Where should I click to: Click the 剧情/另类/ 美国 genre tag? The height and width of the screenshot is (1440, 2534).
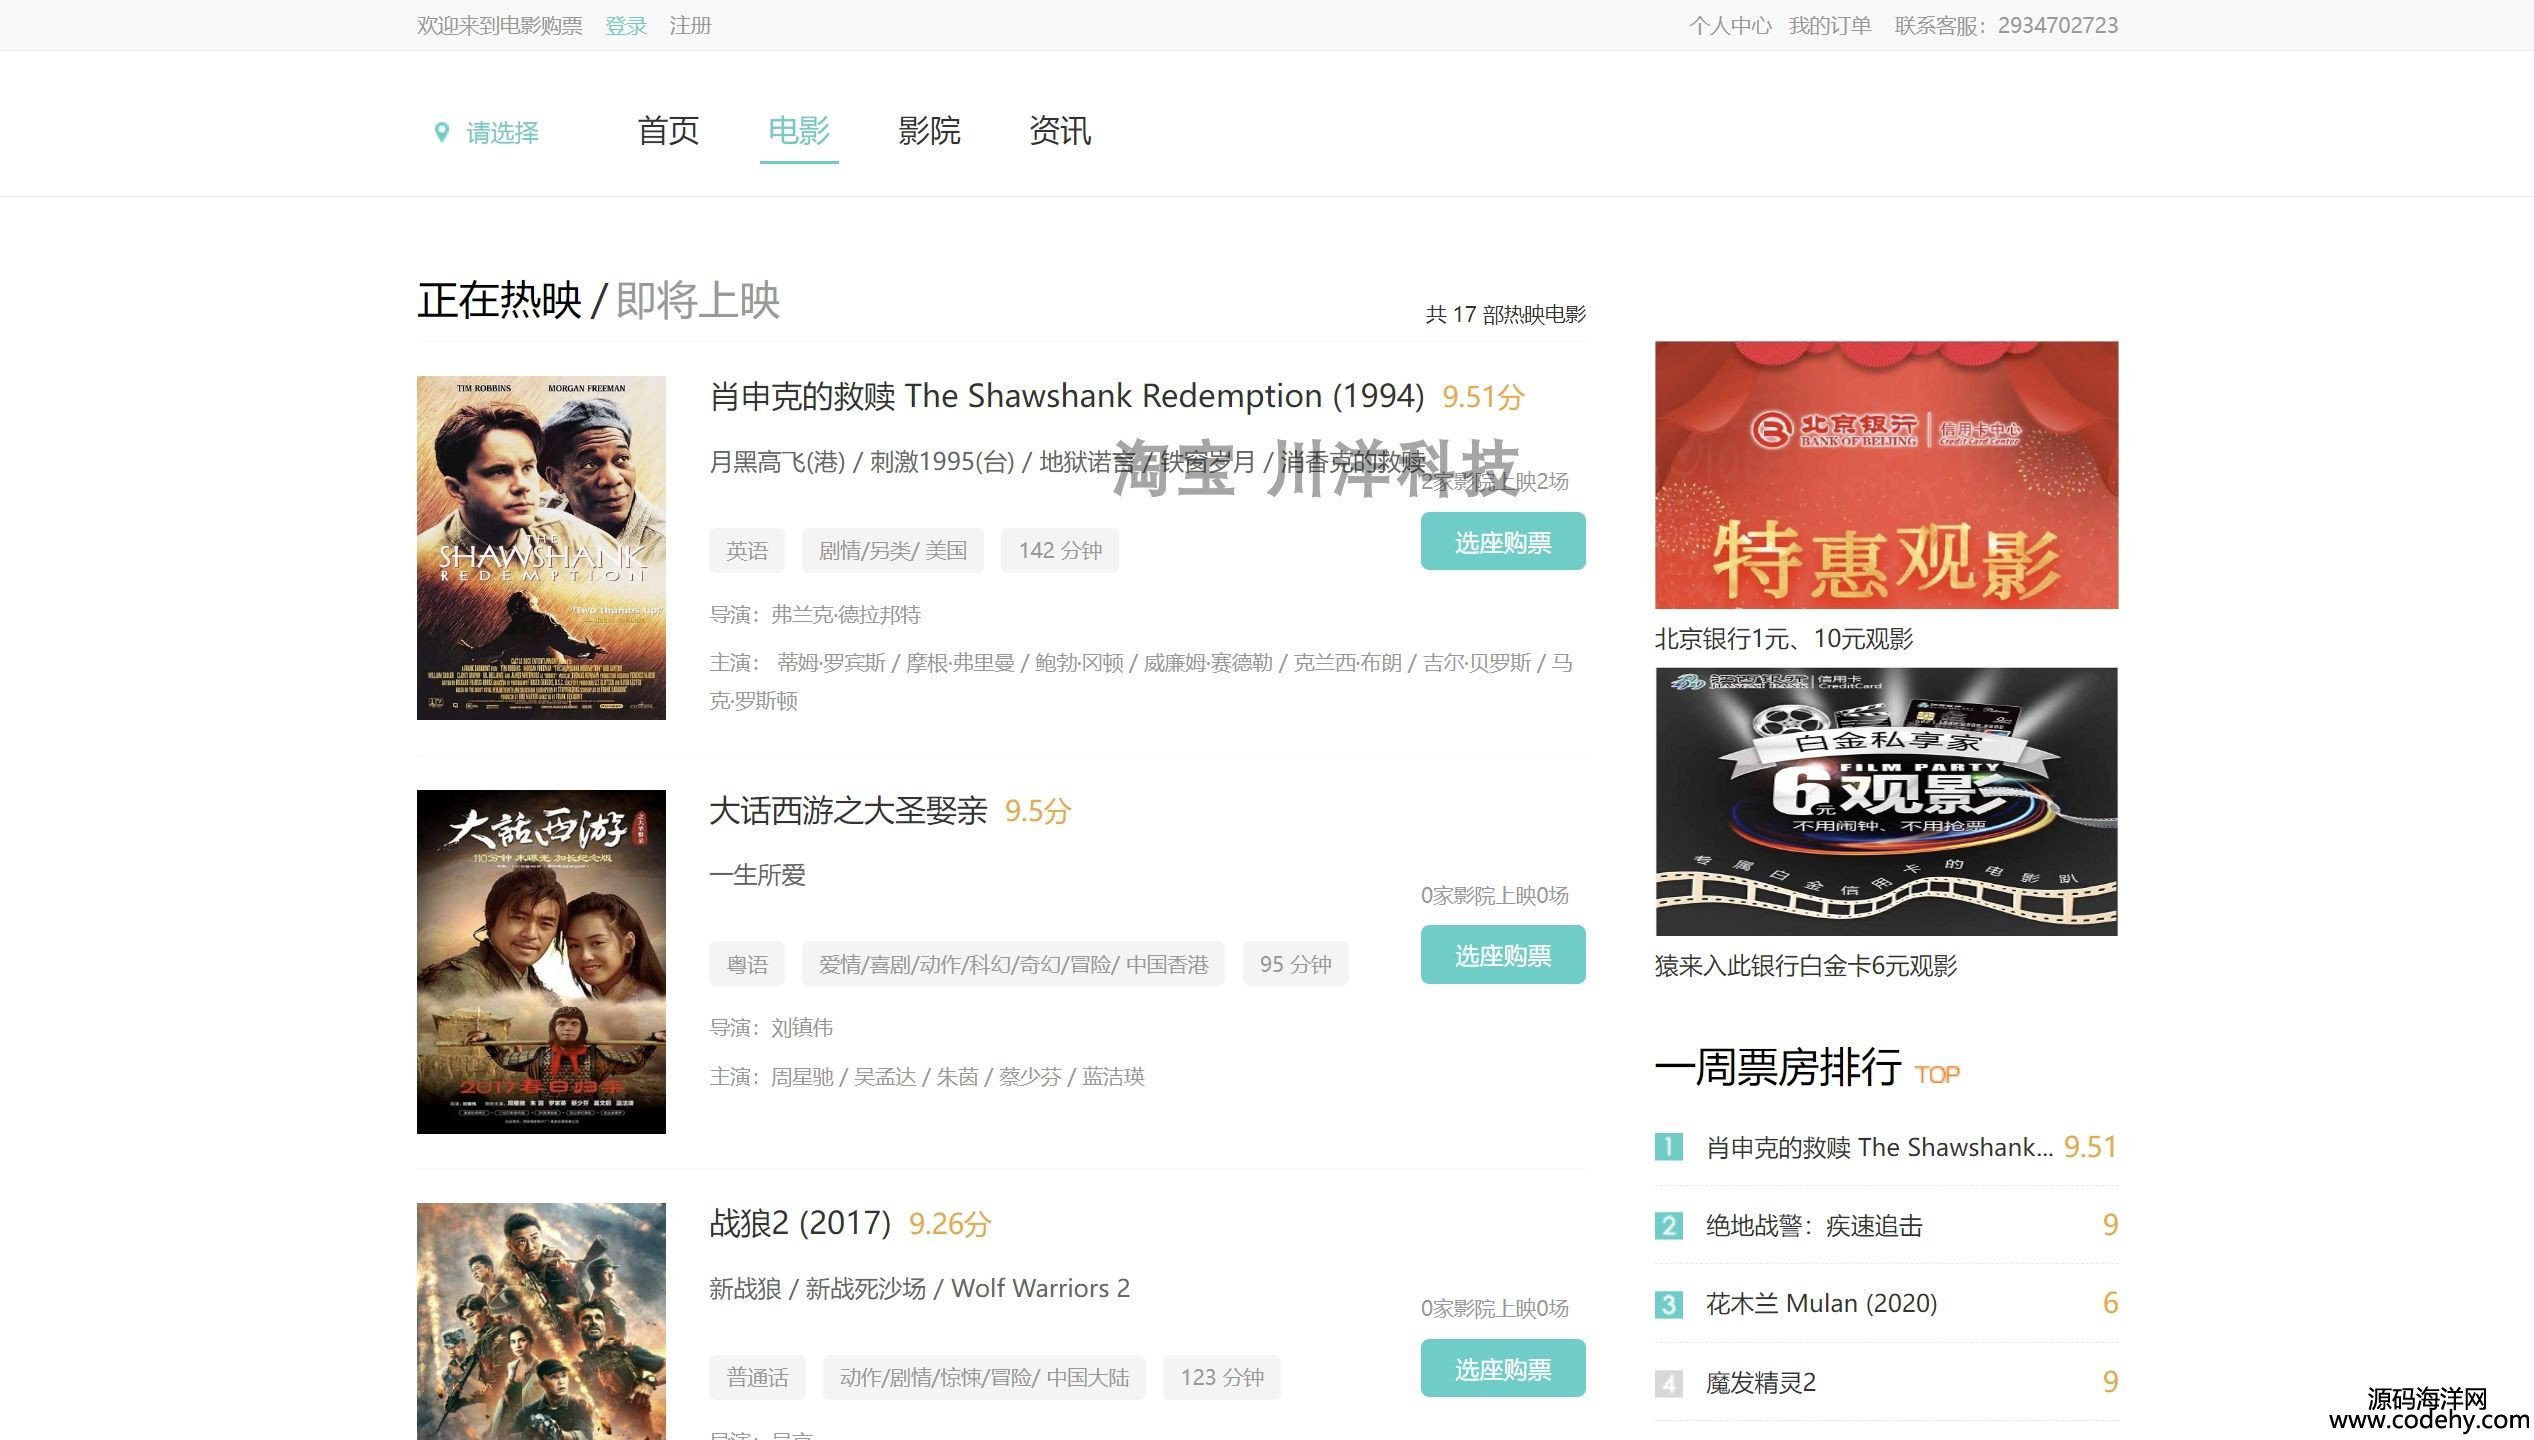coord(893,551)
